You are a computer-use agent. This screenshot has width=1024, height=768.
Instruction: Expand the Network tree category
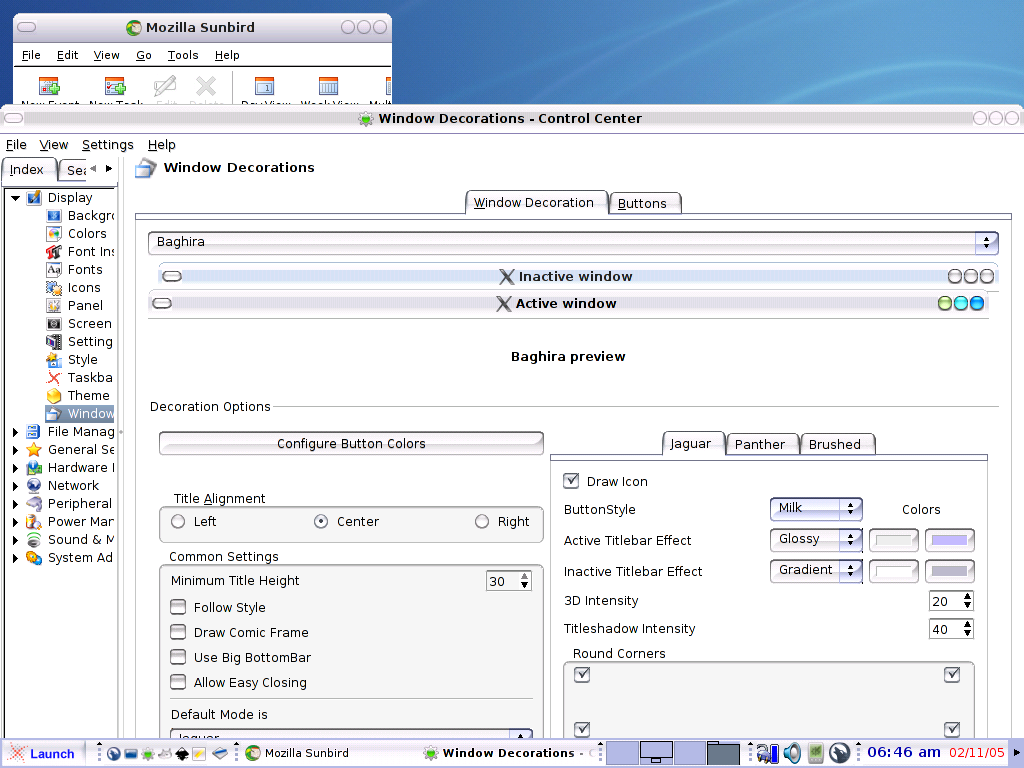tap(16, 486)
